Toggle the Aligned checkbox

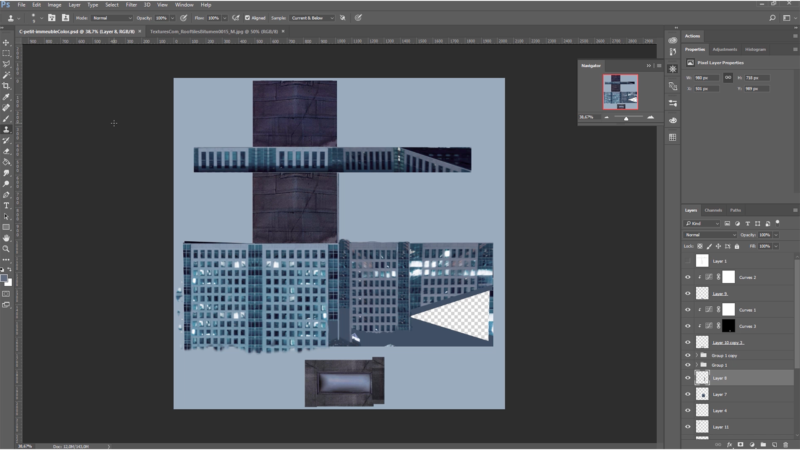tap(247, 18)
